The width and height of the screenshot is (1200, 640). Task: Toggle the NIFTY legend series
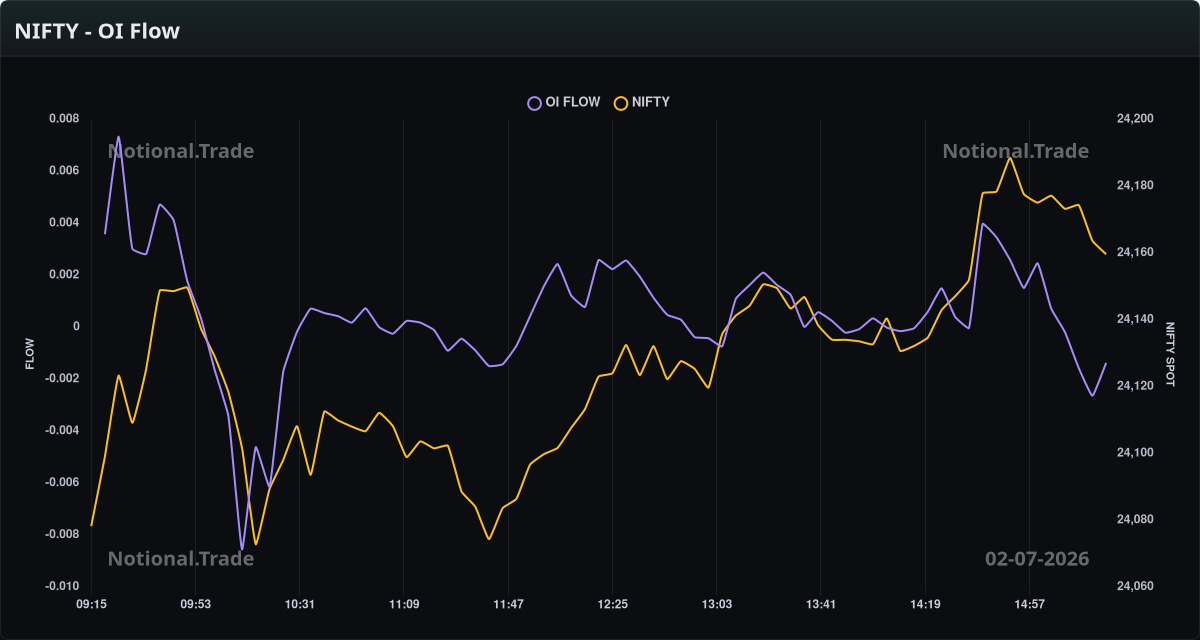click(642, 102)
